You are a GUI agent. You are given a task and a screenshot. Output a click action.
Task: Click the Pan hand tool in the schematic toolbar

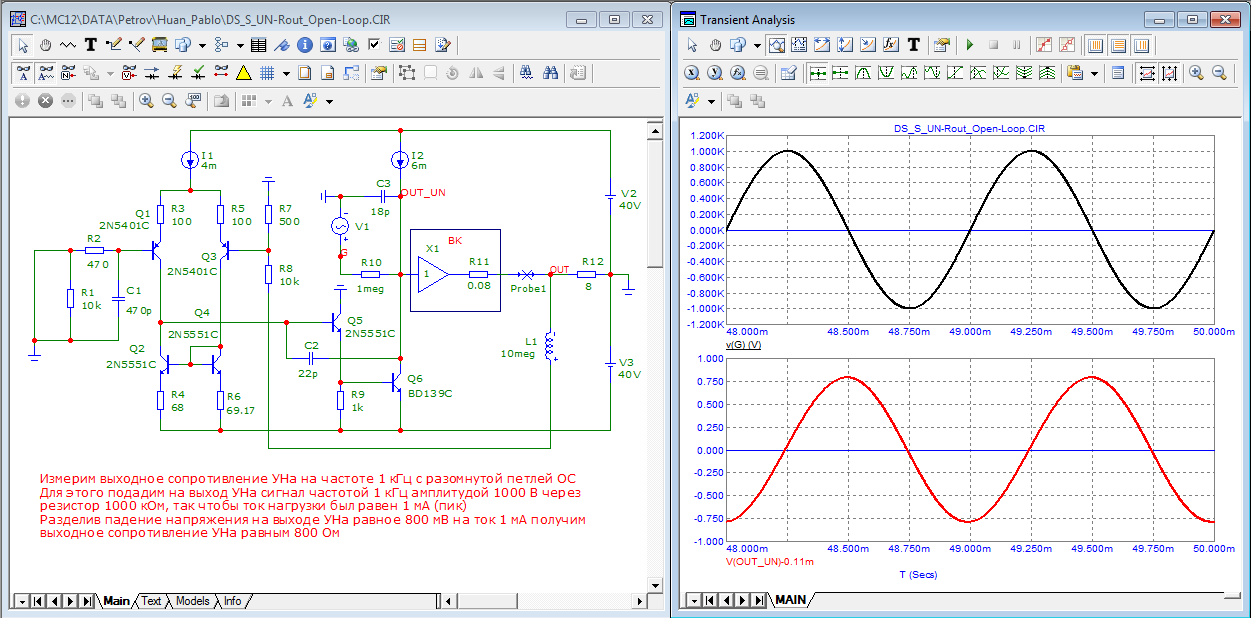46,44
